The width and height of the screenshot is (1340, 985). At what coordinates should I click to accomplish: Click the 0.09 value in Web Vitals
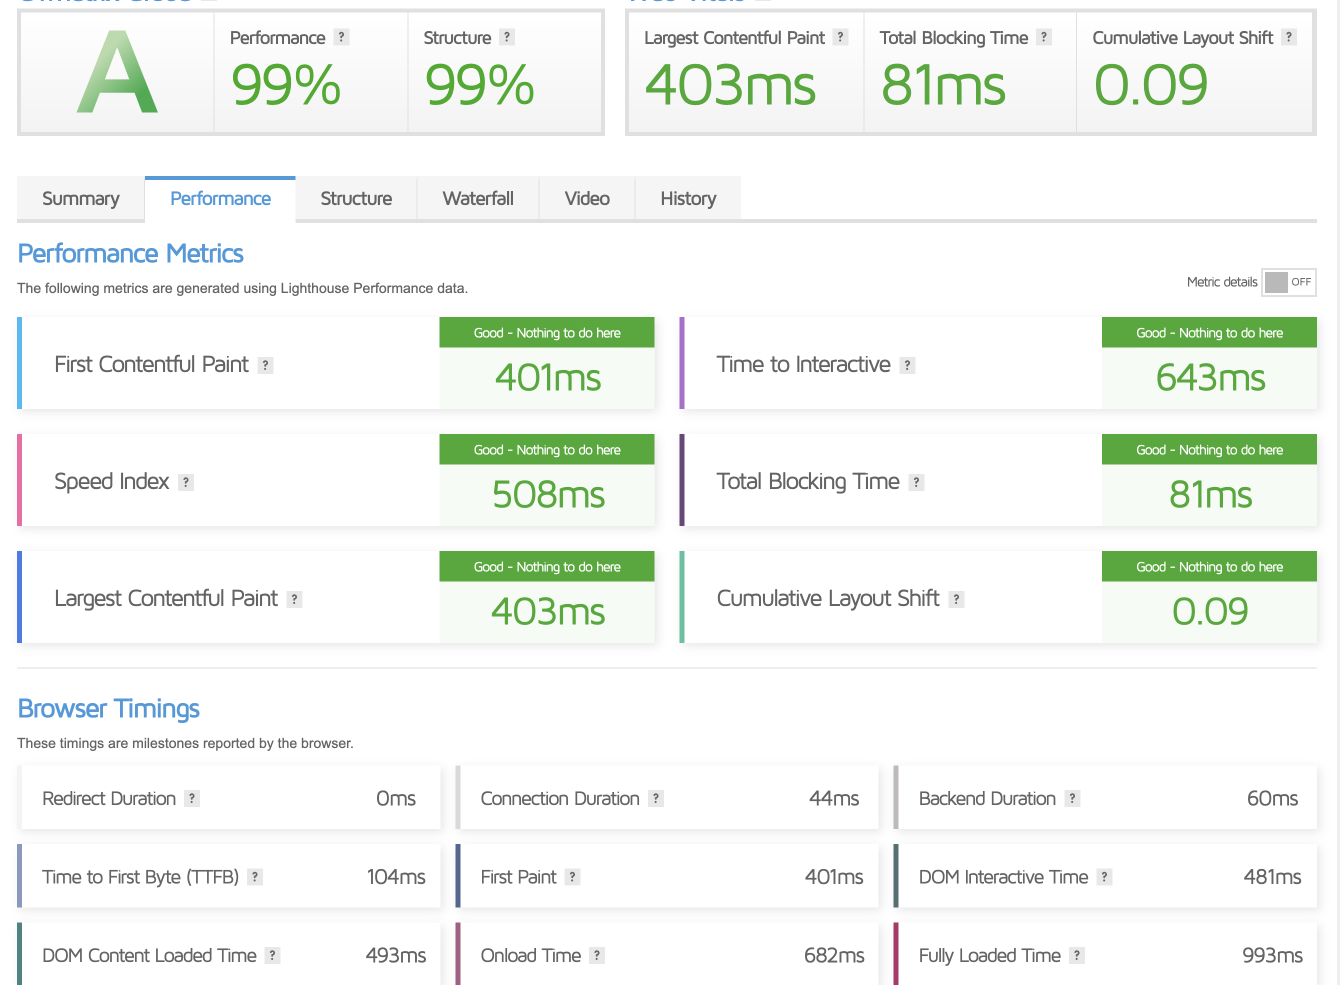(1151, 84)
